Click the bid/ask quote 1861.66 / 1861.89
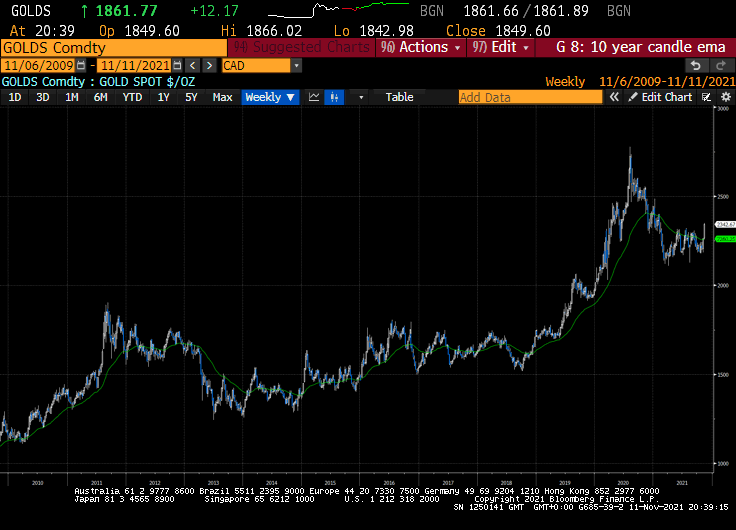 (526, 11)
